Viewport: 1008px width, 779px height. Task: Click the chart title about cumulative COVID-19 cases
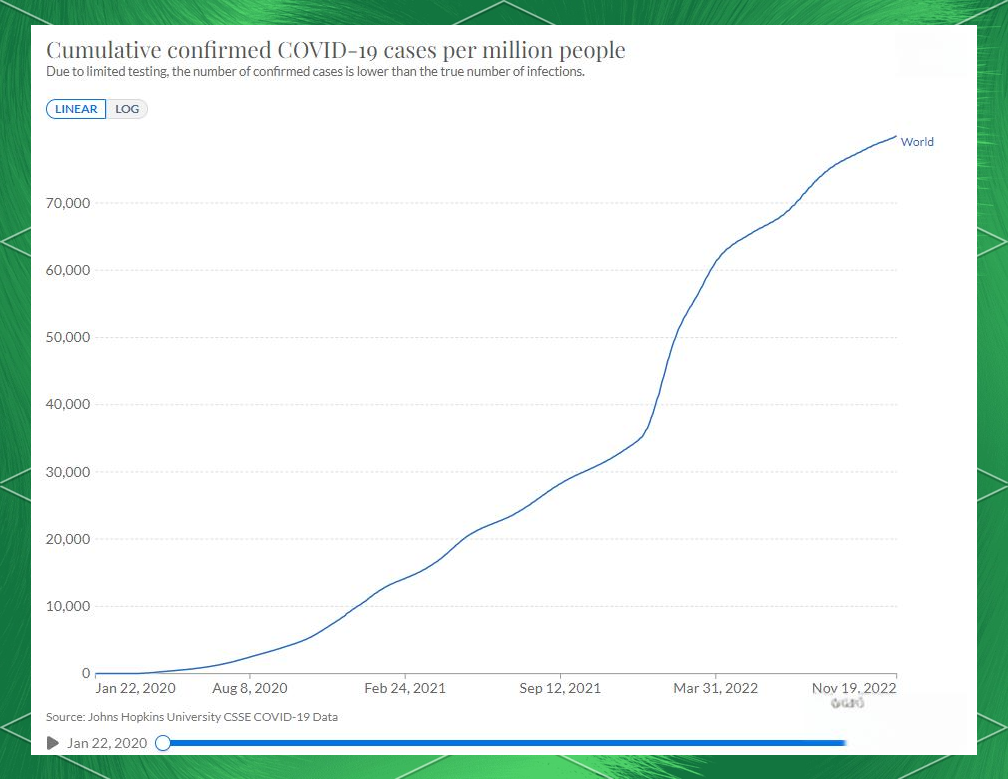tap(335, 51)
